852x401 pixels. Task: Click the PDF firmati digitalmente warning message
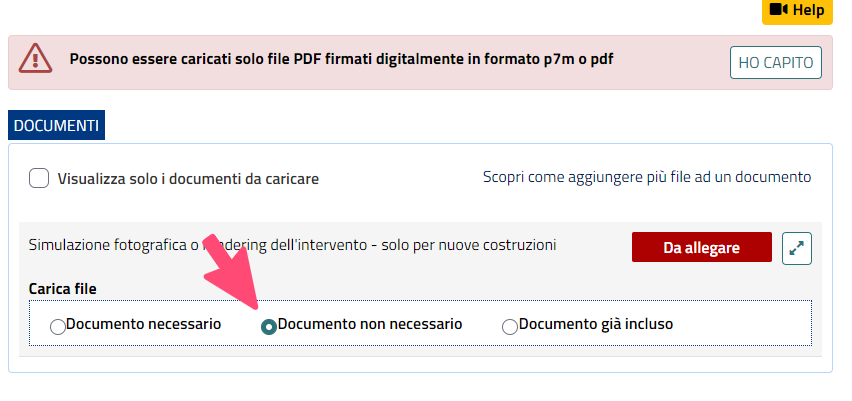pos(341,59)
